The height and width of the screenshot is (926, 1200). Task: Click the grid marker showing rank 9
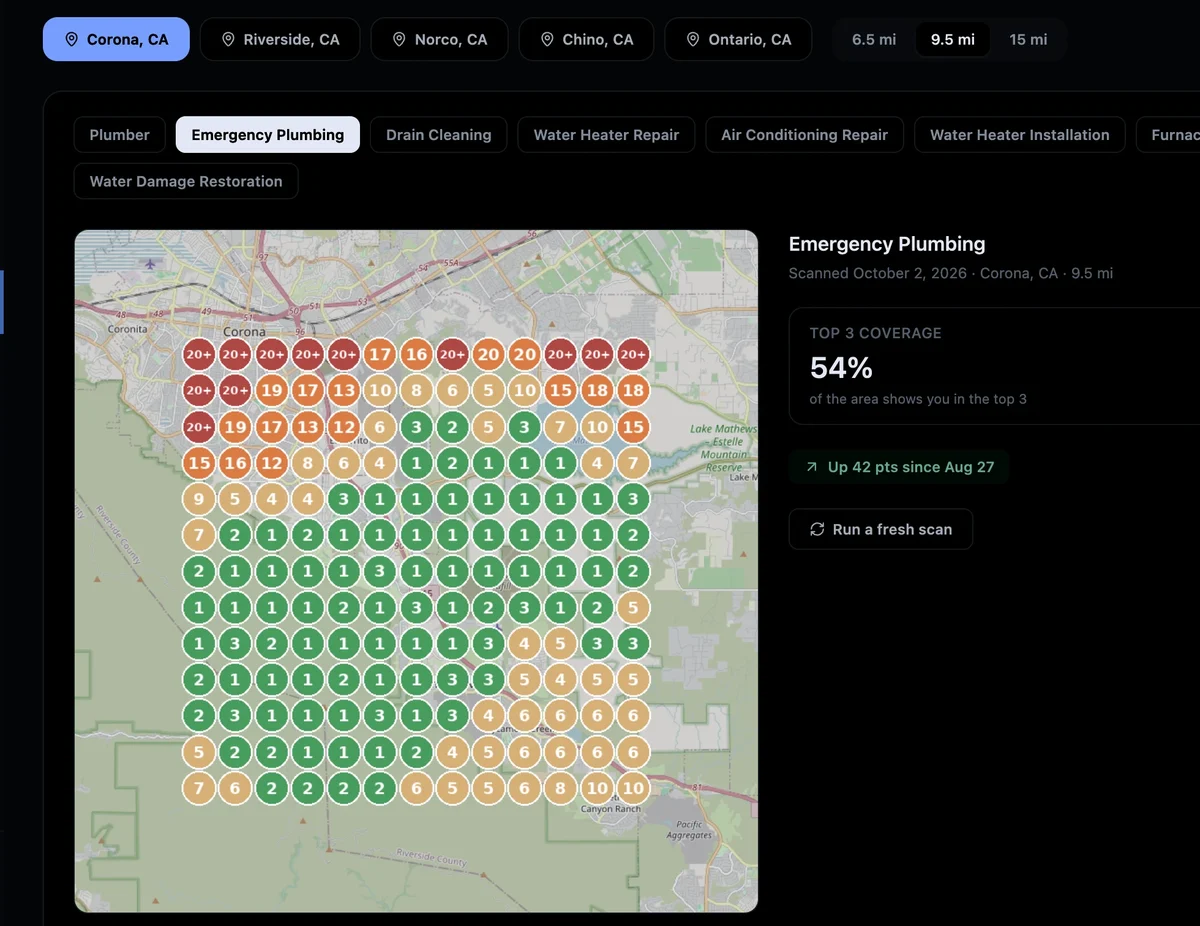pyautogui.click(x=199, y=499)
